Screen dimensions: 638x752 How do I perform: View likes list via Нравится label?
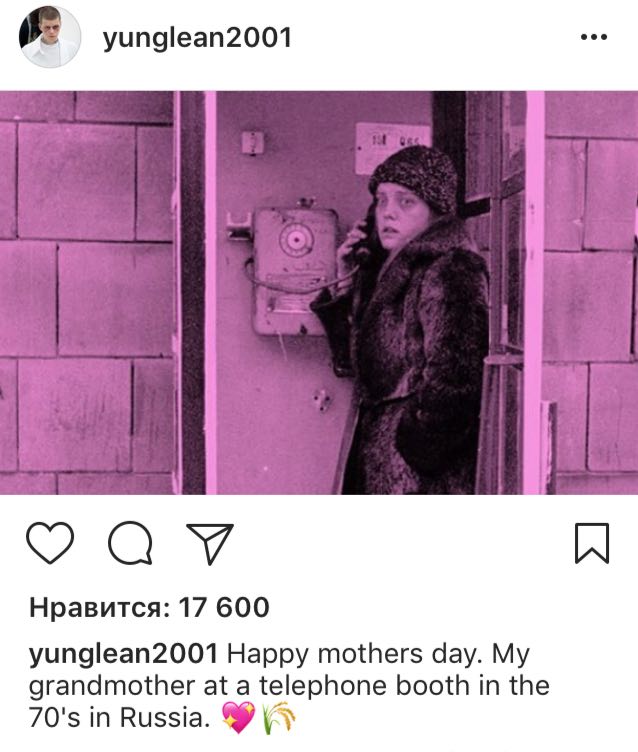pos(99,608)
